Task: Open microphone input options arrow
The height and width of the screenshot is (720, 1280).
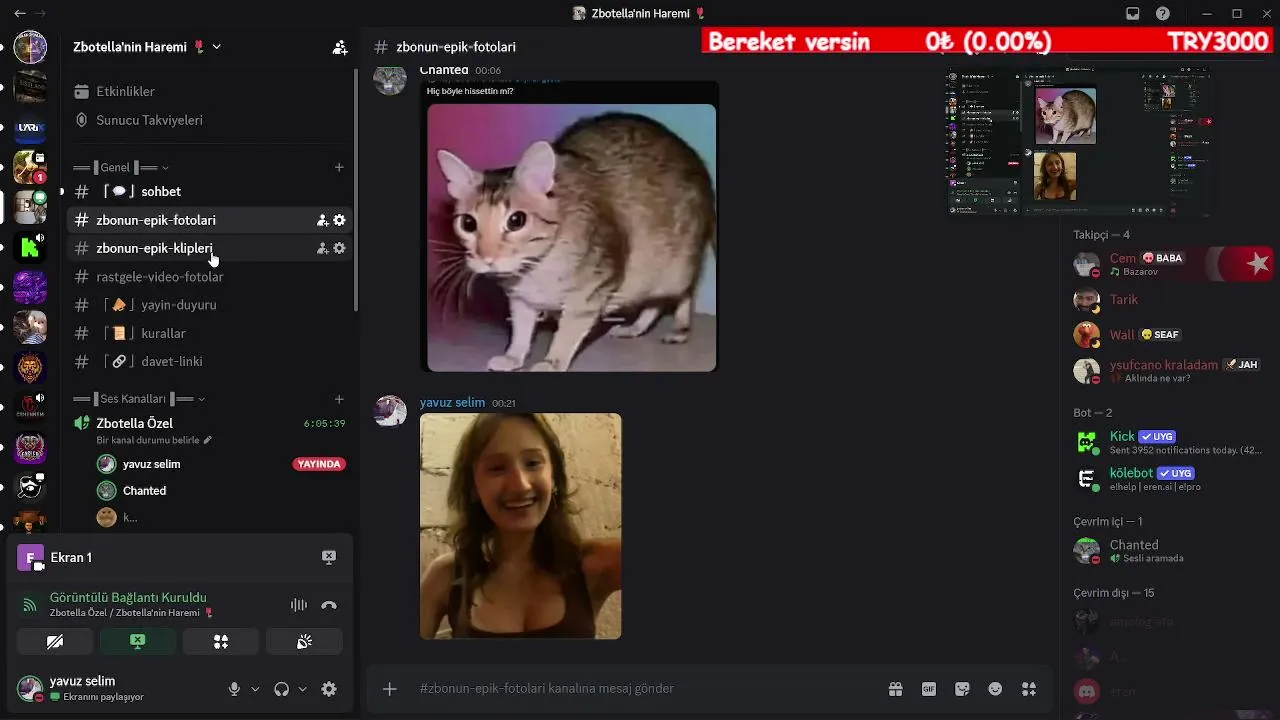Action: [x=255, y=689]
